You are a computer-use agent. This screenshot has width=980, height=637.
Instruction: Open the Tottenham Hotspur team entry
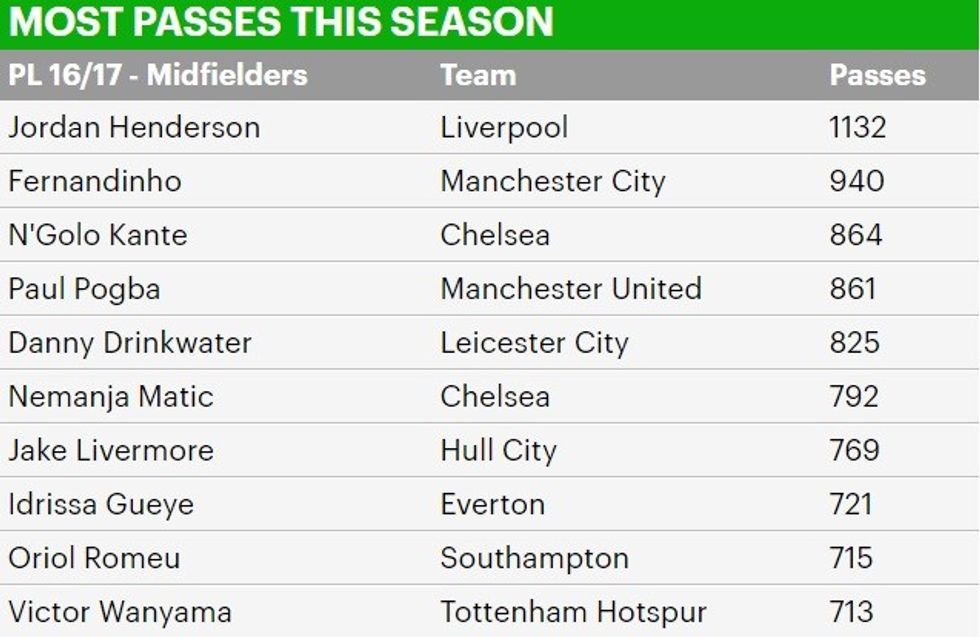coord(573,612)
